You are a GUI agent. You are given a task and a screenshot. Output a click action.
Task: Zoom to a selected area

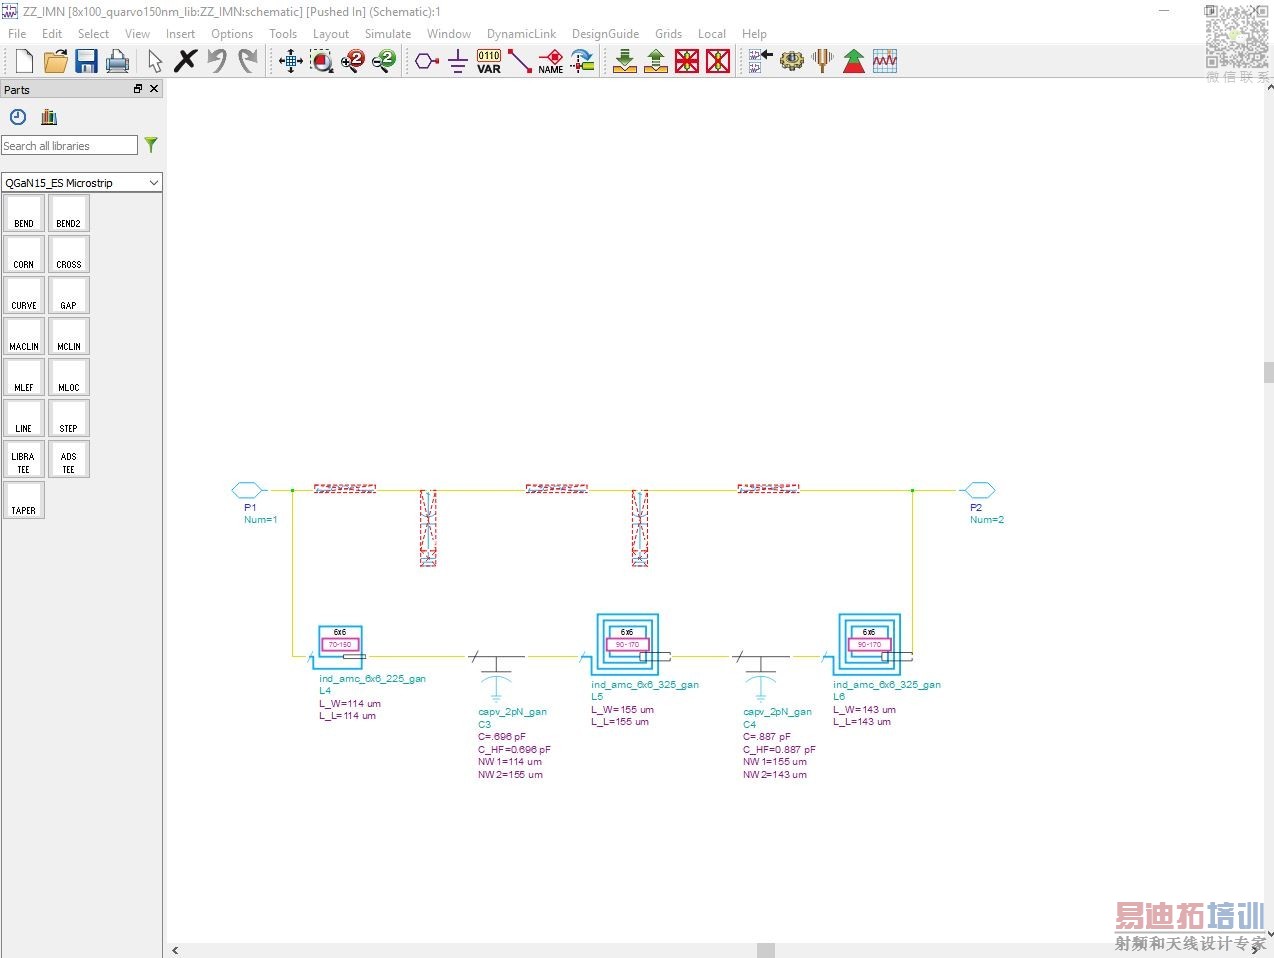321,61
